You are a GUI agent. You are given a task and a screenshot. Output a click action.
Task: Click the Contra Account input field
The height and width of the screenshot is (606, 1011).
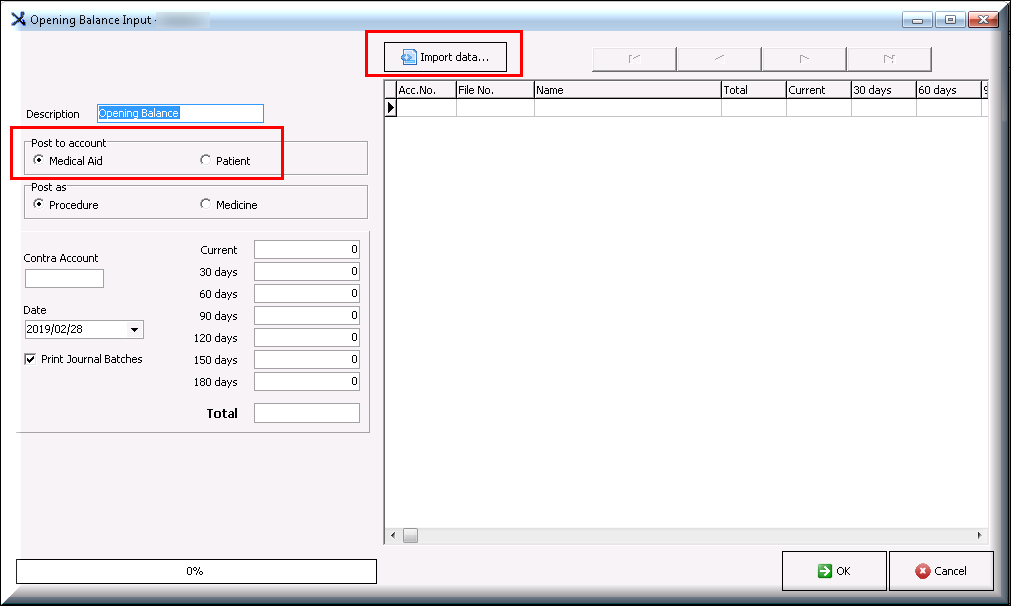pos(64,279)
